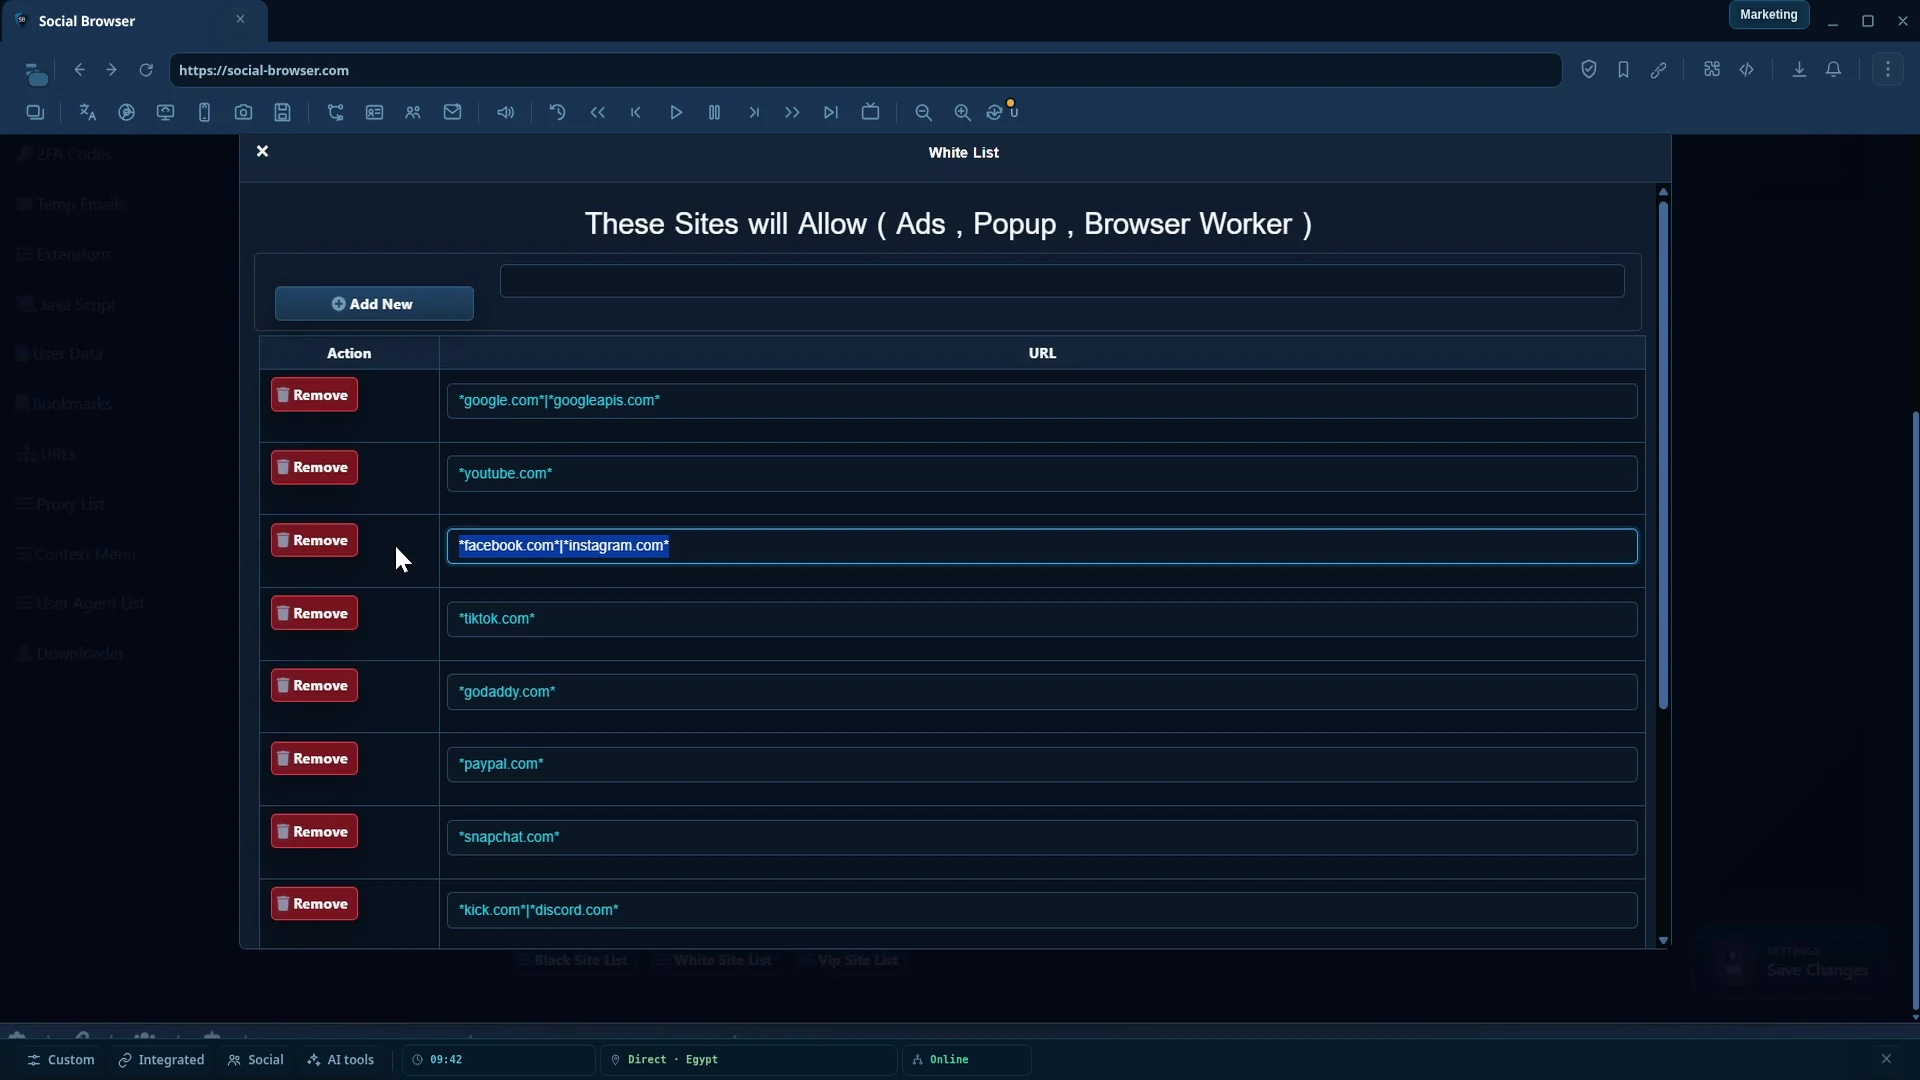Click the address bar URL
Screen dimensions: 1920x1080
click(x=865, y=70)
